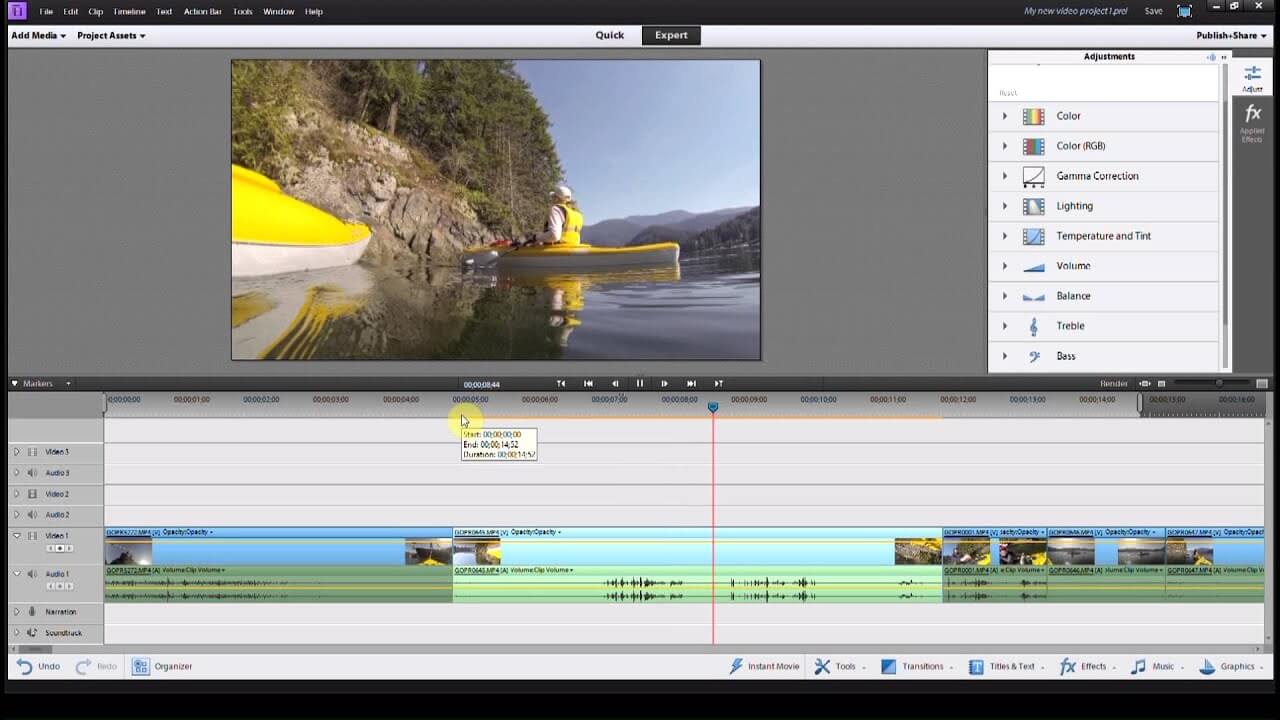Click the timeline zoom slider handle
Screen dimensions: 1280x720
pos(1218,384)
